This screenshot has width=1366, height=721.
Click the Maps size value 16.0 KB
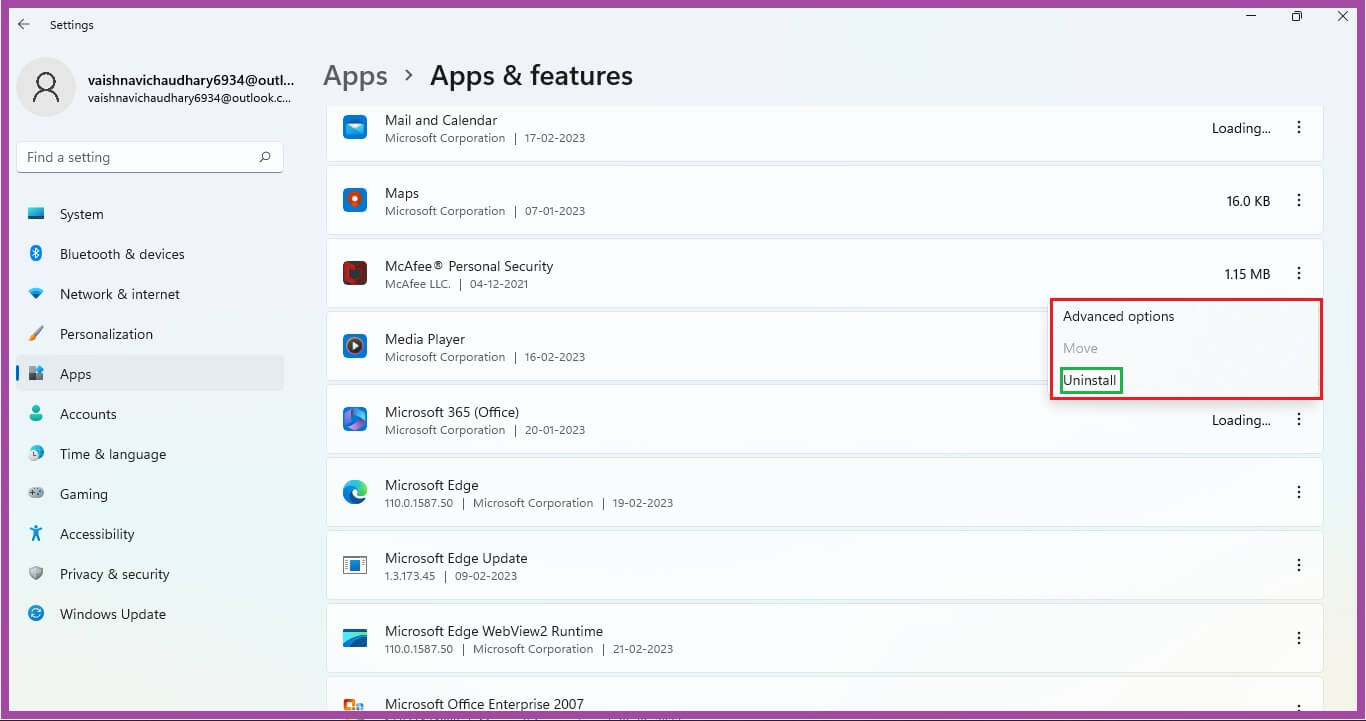click(x=1248, y=201)
